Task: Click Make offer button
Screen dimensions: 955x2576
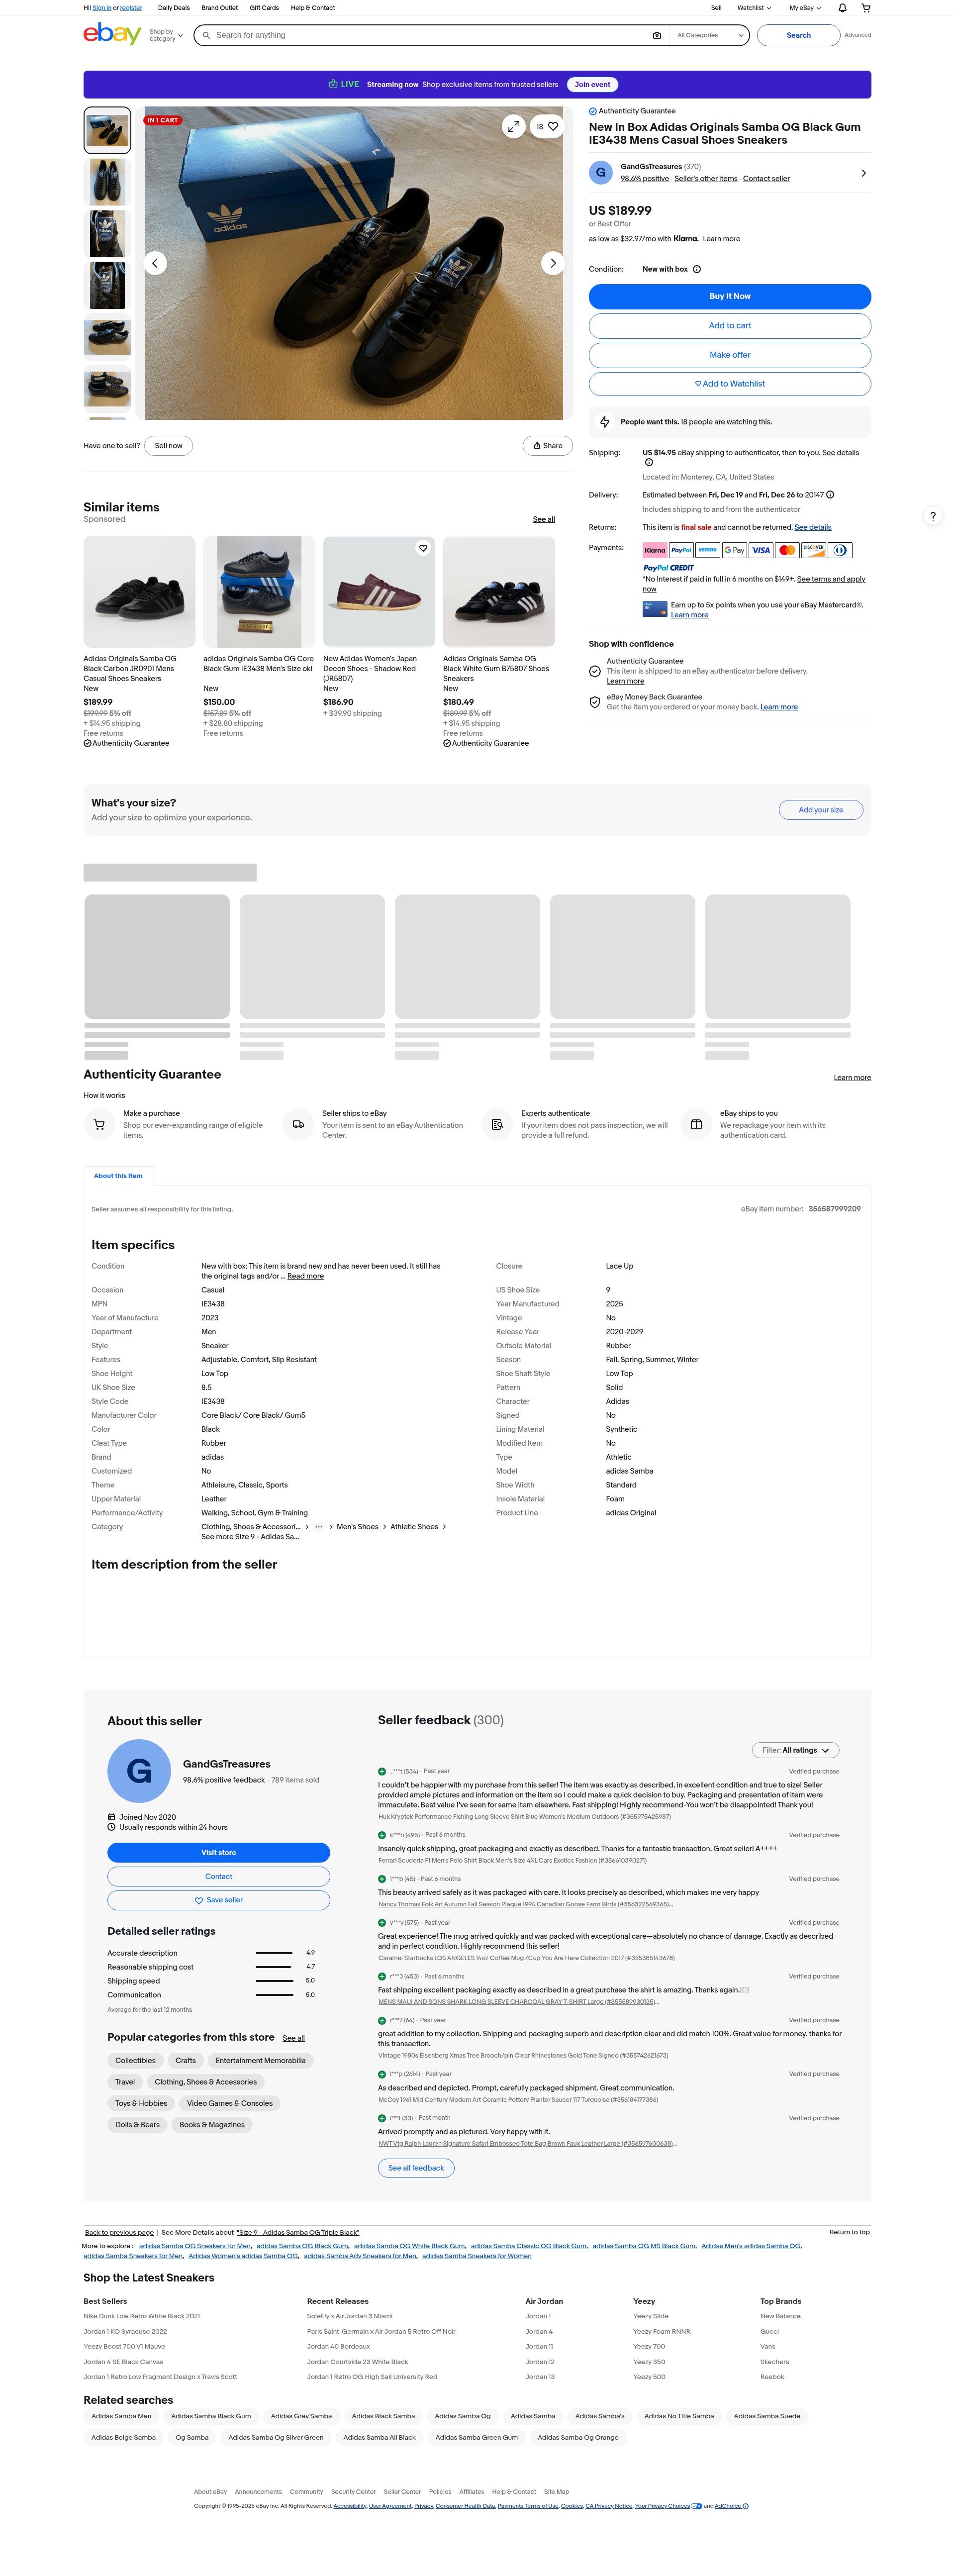Action: 730,355
